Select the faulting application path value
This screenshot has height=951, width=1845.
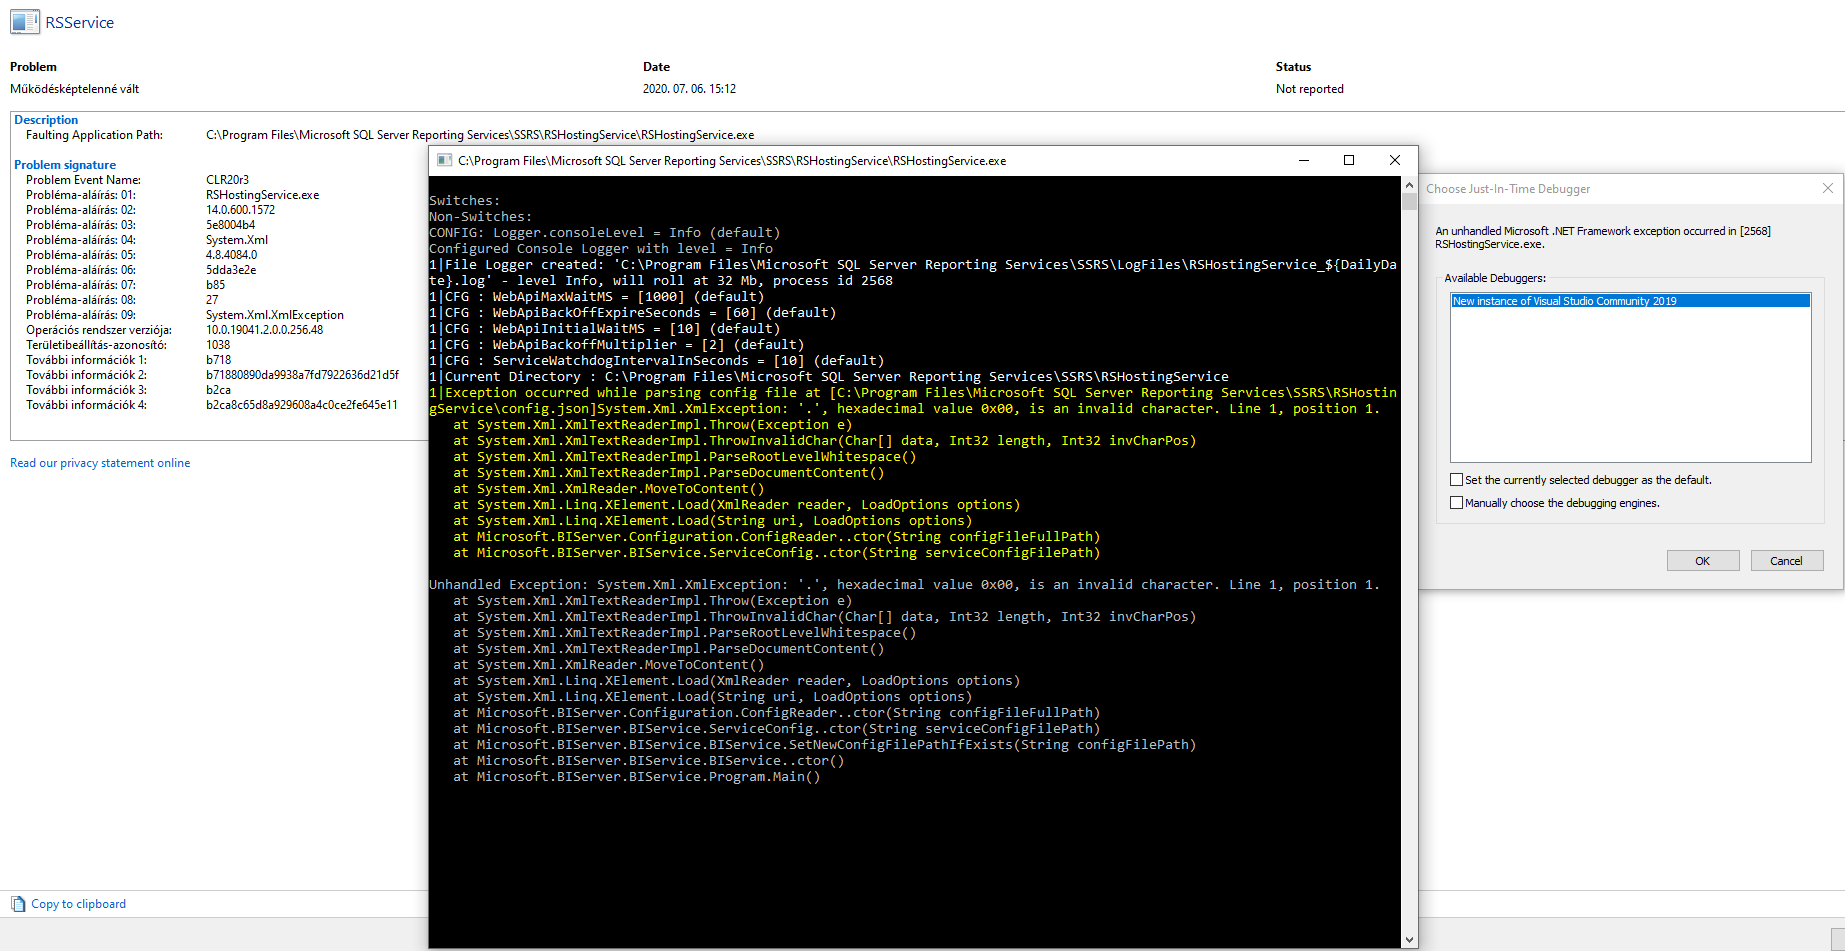pos(480,135)
